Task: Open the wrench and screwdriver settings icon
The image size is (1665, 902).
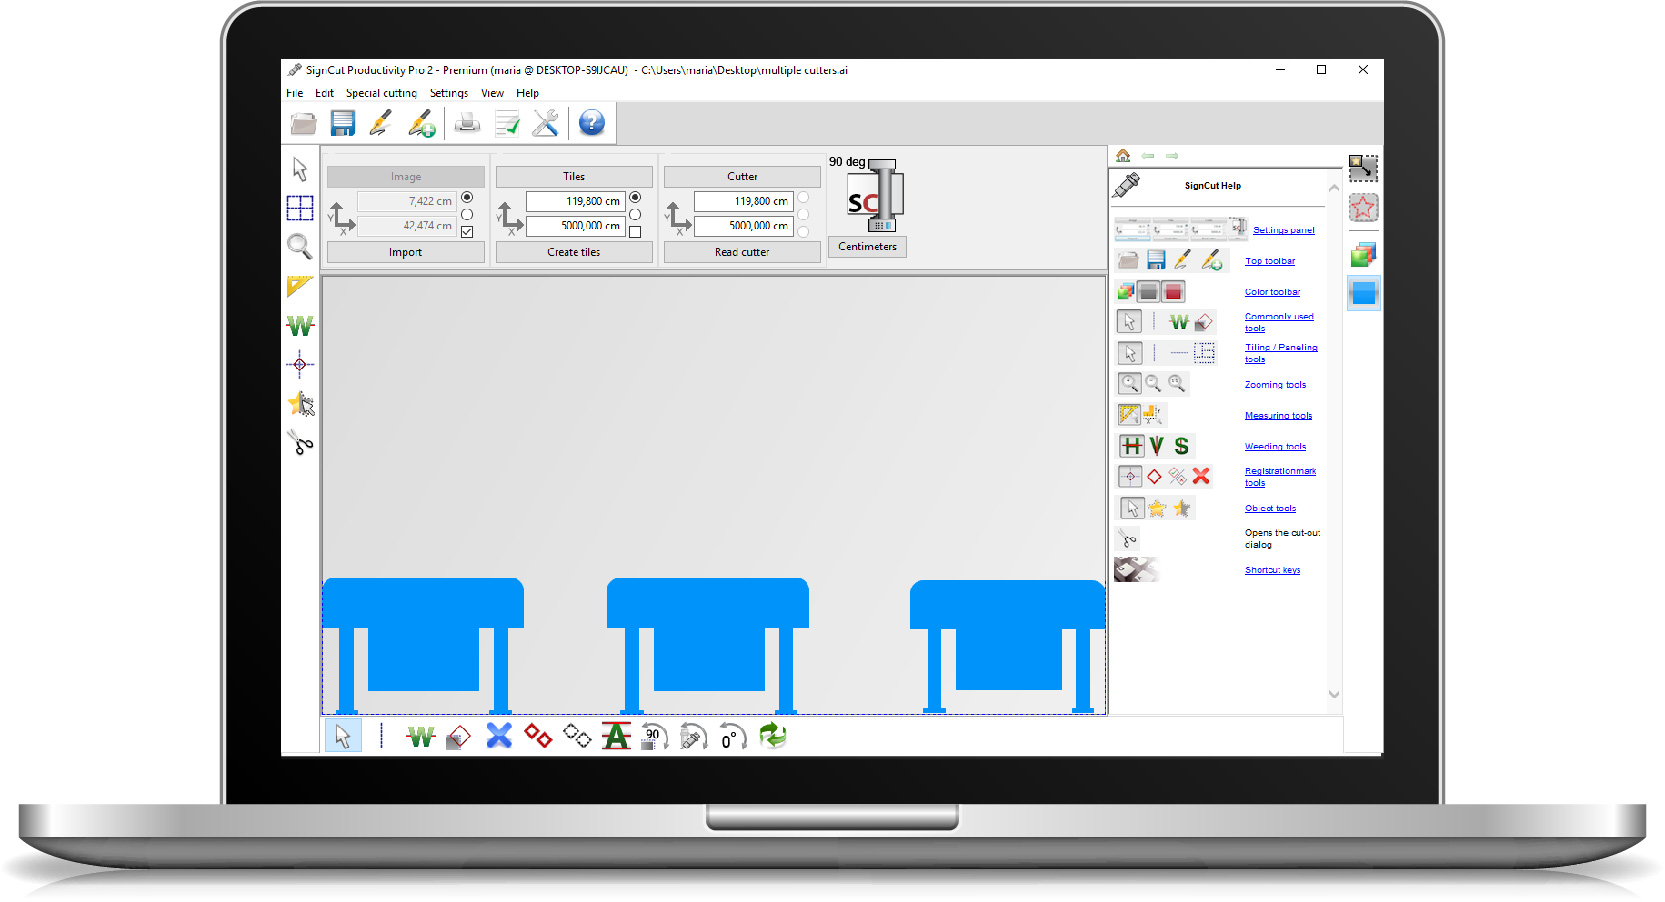Action: [545, 123]
